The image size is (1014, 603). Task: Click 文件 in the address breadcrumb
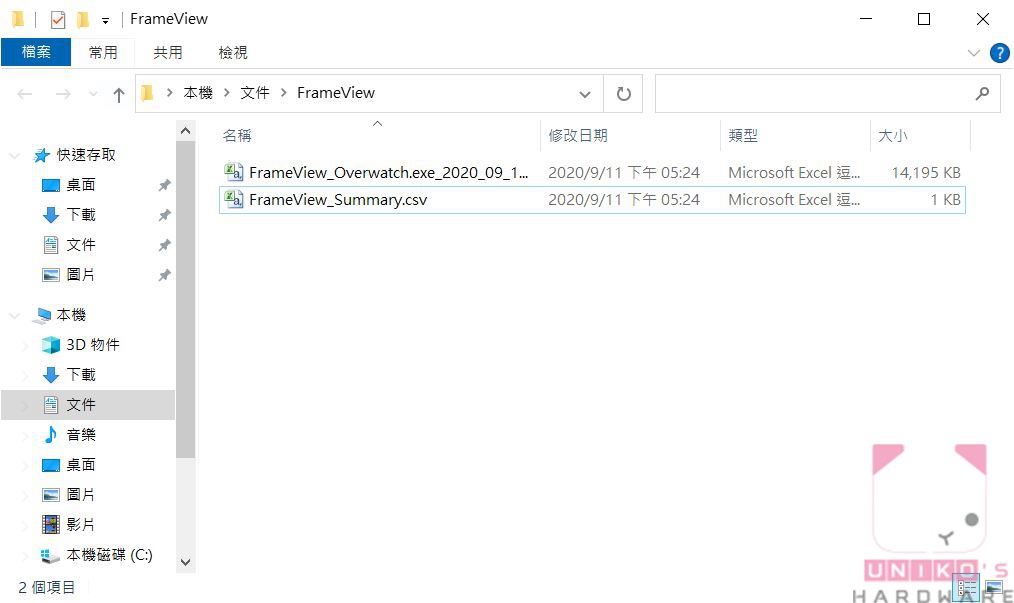click(255, 93)
